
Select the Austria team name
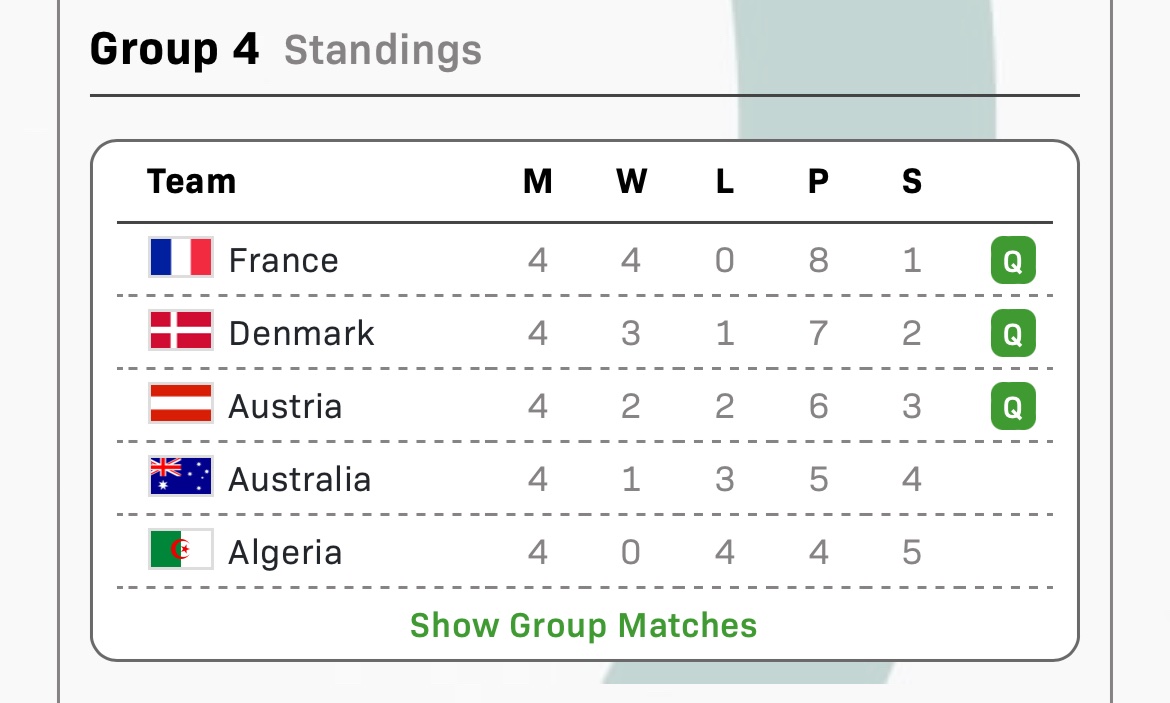pyautogui.click(x=285, y=407)
